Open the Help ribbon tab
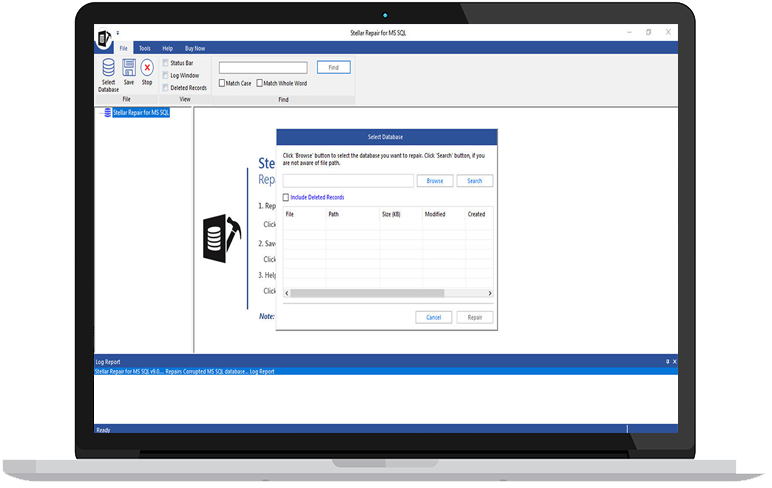Screen dimensions: 772x488 (x=167, y=48)
